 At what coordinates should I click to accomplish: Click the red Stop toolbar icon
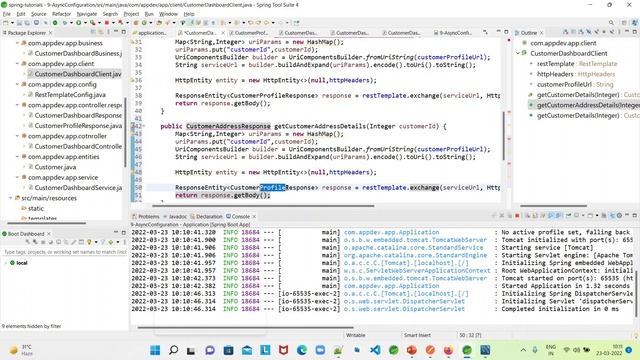(x=107, y=23)
